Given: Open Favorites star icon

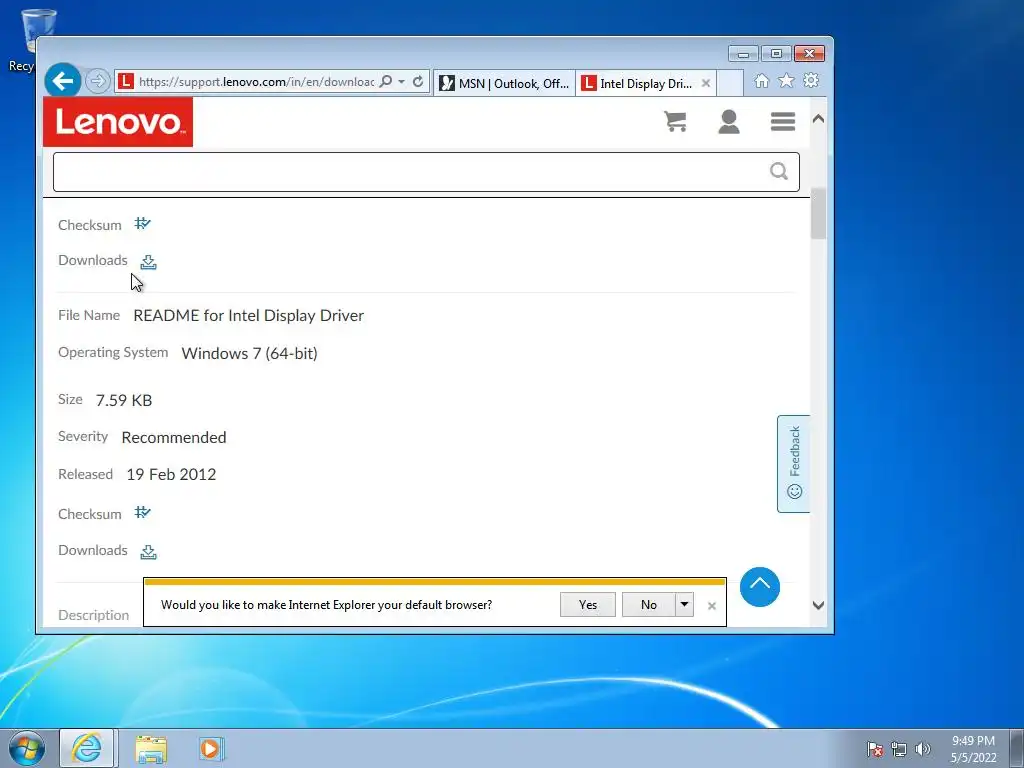Looking at the screenshot, I should click(x=786, y=80).
